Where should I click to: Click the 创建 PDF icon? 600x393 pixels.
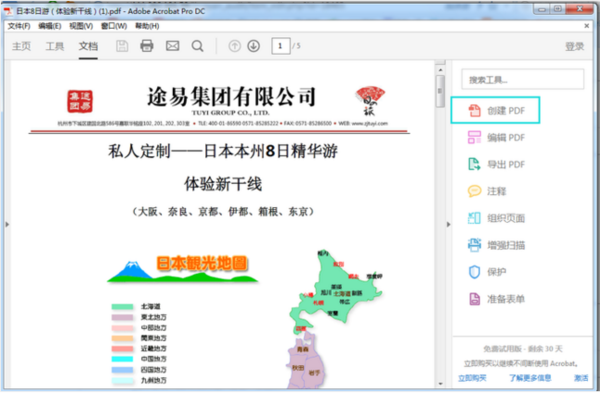coord(474,111)
